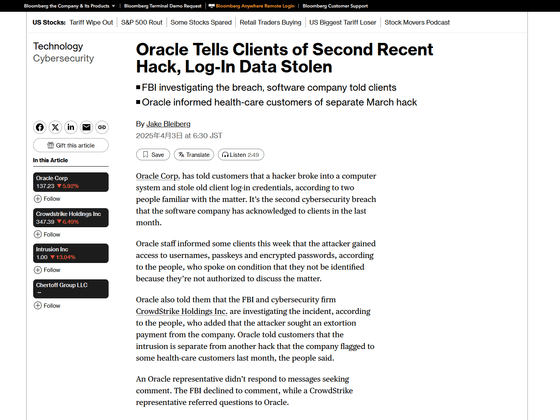Click the In this Article heading
Viewport: 560px width, 420px height.
50,160
